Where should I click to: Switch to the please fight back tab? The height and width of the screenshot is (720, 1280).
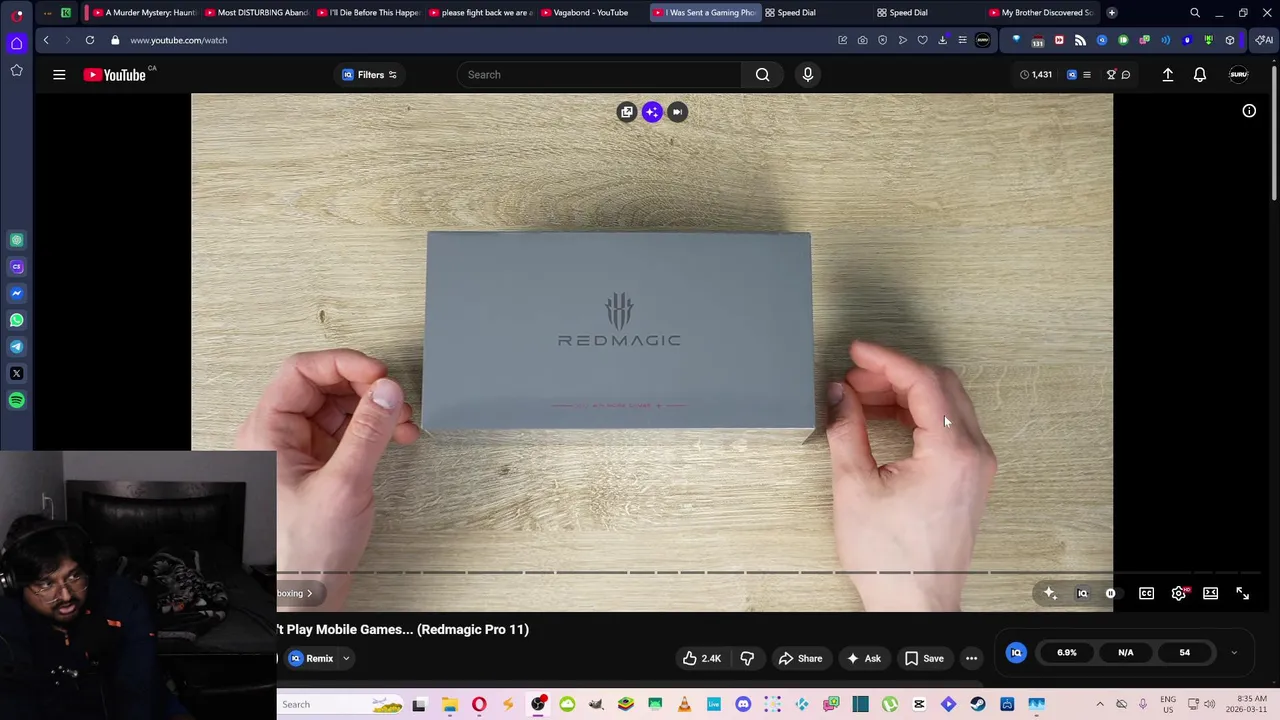click(482, 13)
